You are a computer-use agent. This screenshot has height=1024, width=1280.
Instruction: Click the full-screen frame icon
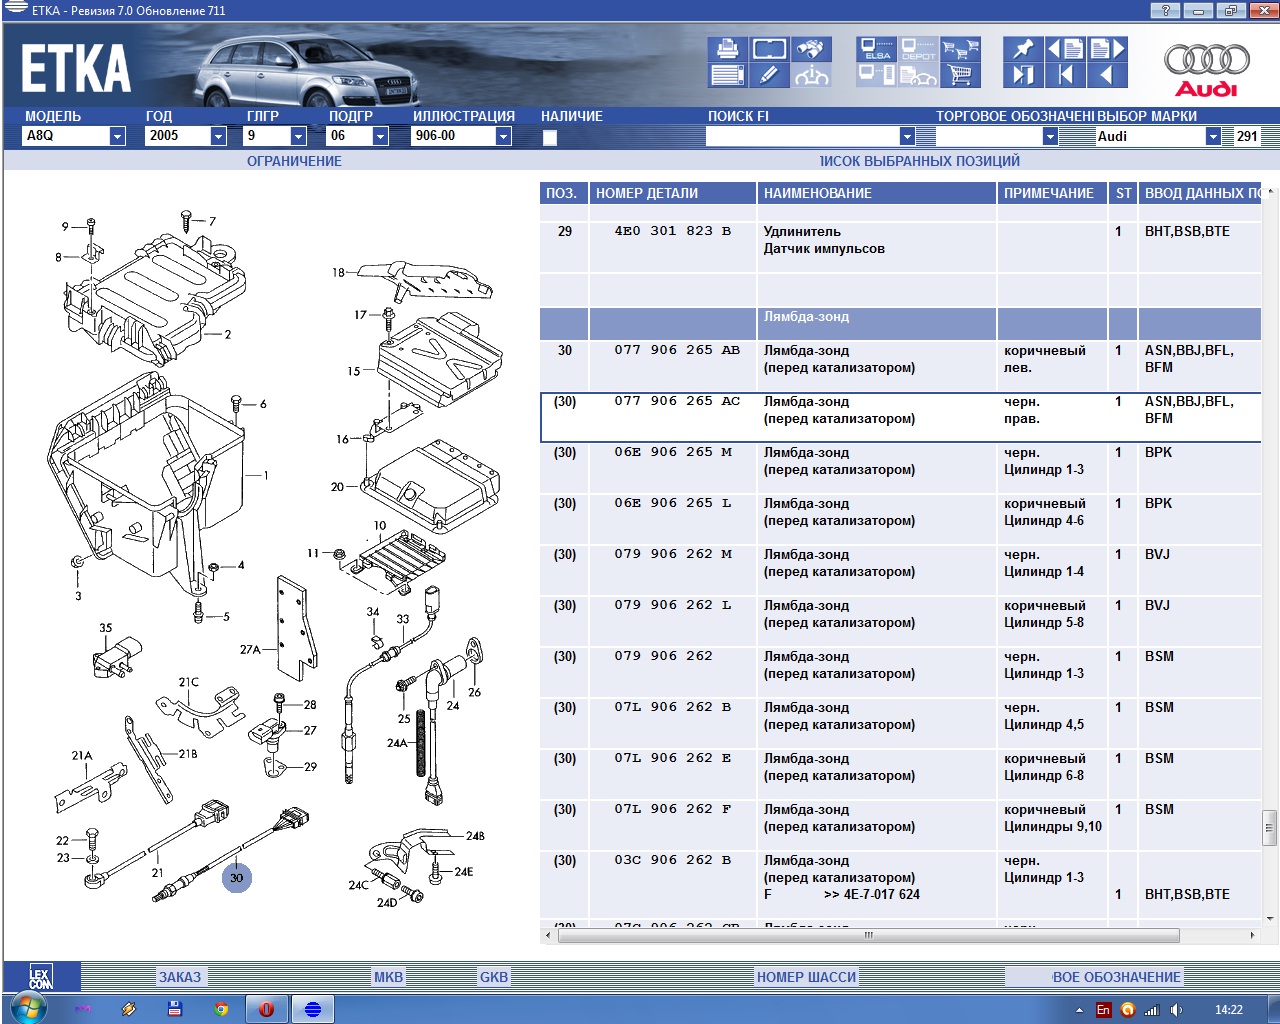pyautogui.click(x=769, y=48)
